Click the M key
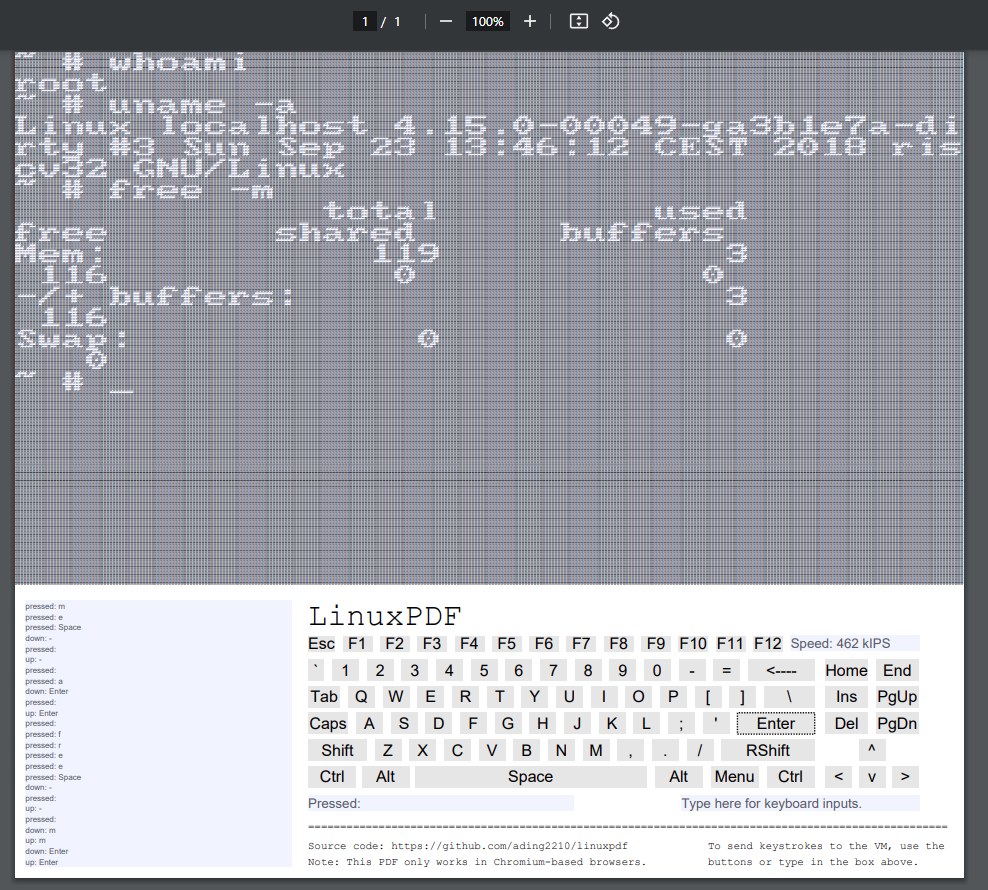Screen dimensions: 988x890 pyautogui.click(x=595, y=750)
